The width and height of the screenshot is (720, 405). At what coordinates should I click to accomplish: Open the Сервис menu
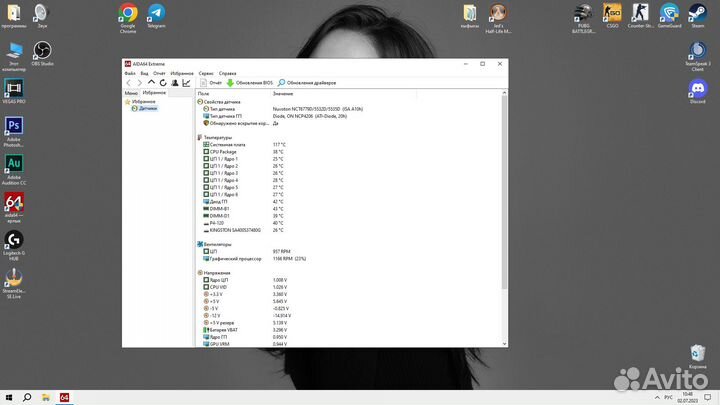click(205, 73)
